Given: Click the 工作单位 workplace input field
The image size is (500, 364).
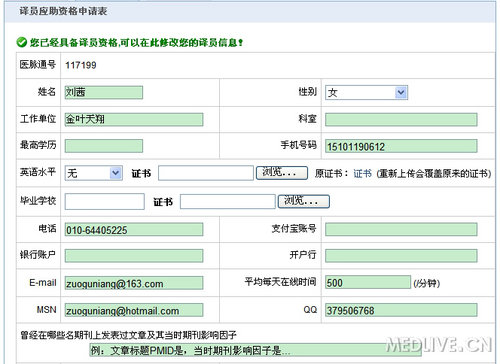Looking at the screenshot, I should click(134, 119).
